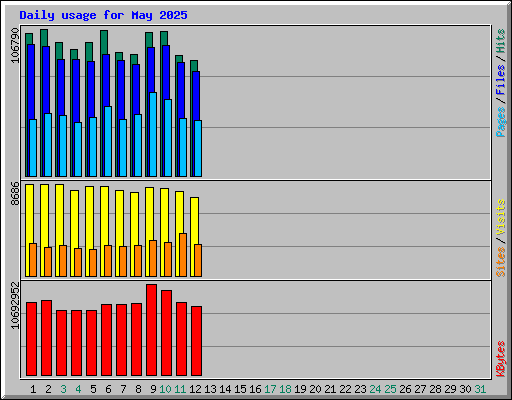
Task: Click the red KBytes bar for day 1
Action: [x=31, y=339]
